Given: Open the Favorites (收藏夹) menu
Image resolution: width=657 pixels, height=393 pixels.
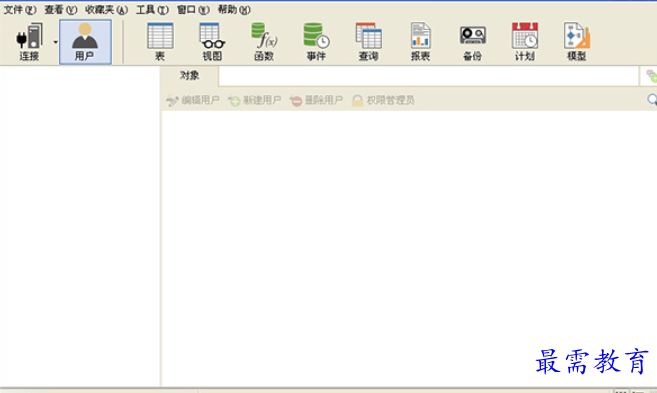Looking at the screenshot, I should (106, 9).
